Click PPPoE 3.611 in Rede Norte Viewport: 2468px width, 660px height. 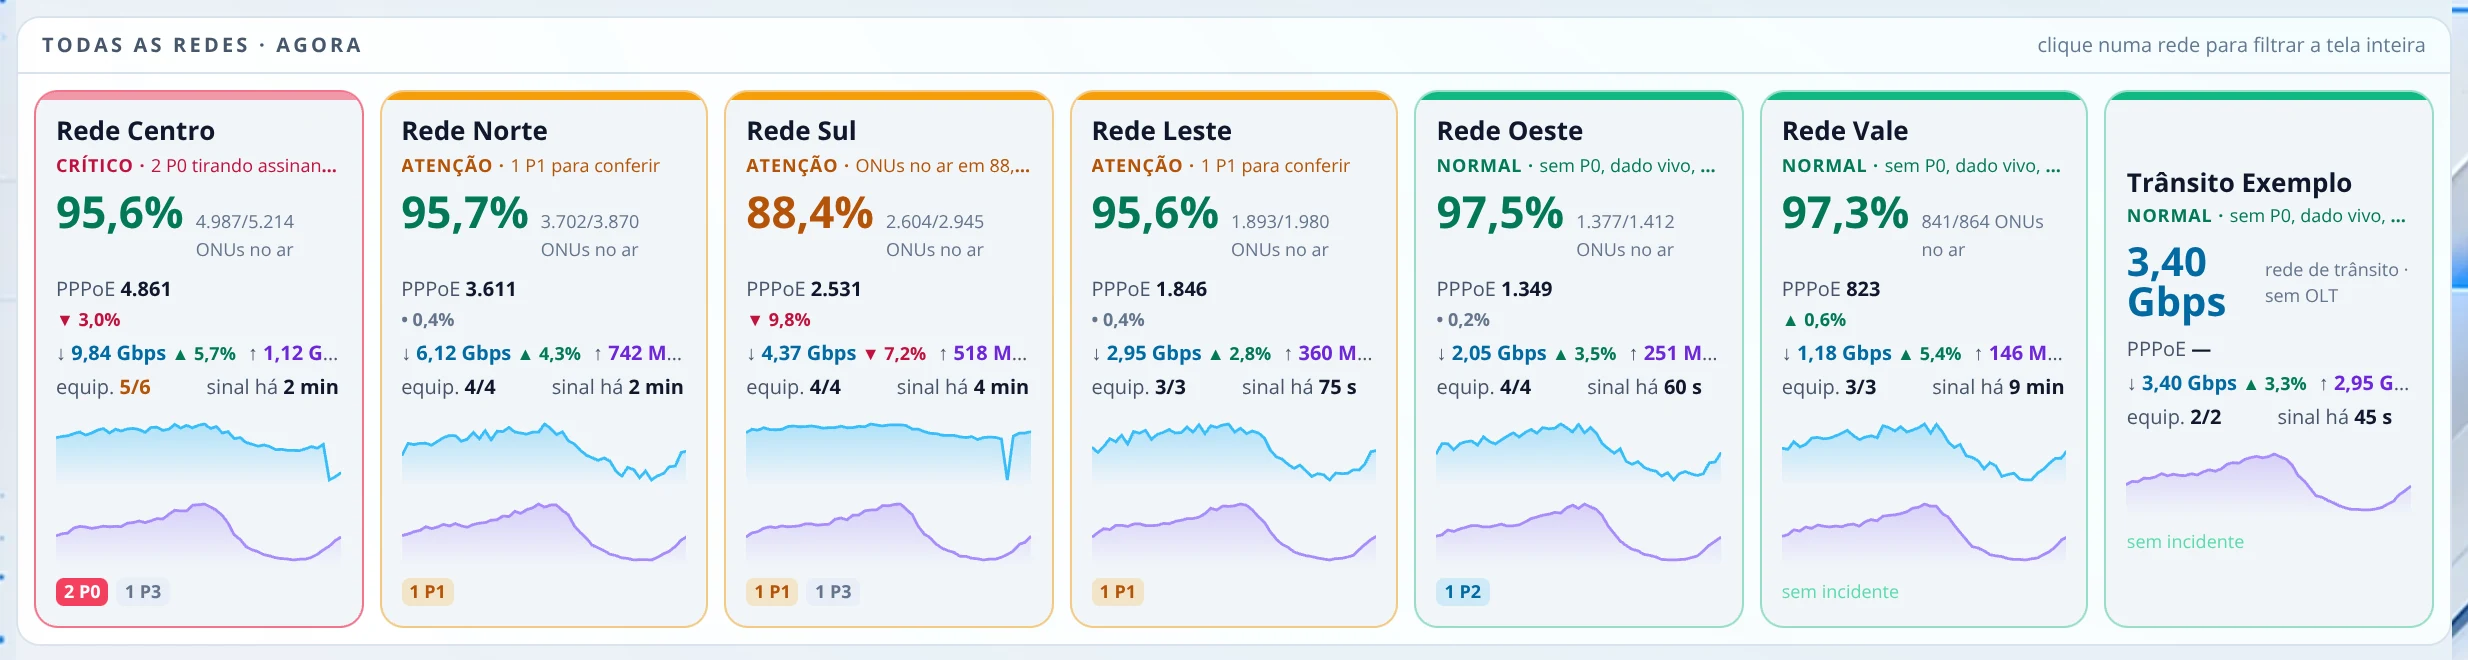point(459,289)
